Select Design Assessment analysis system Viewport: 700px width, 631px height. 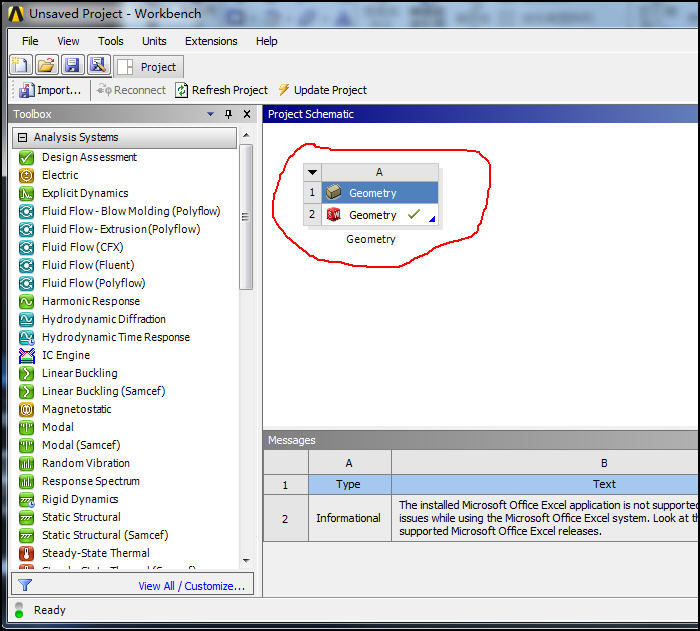[x=89, y=157]
